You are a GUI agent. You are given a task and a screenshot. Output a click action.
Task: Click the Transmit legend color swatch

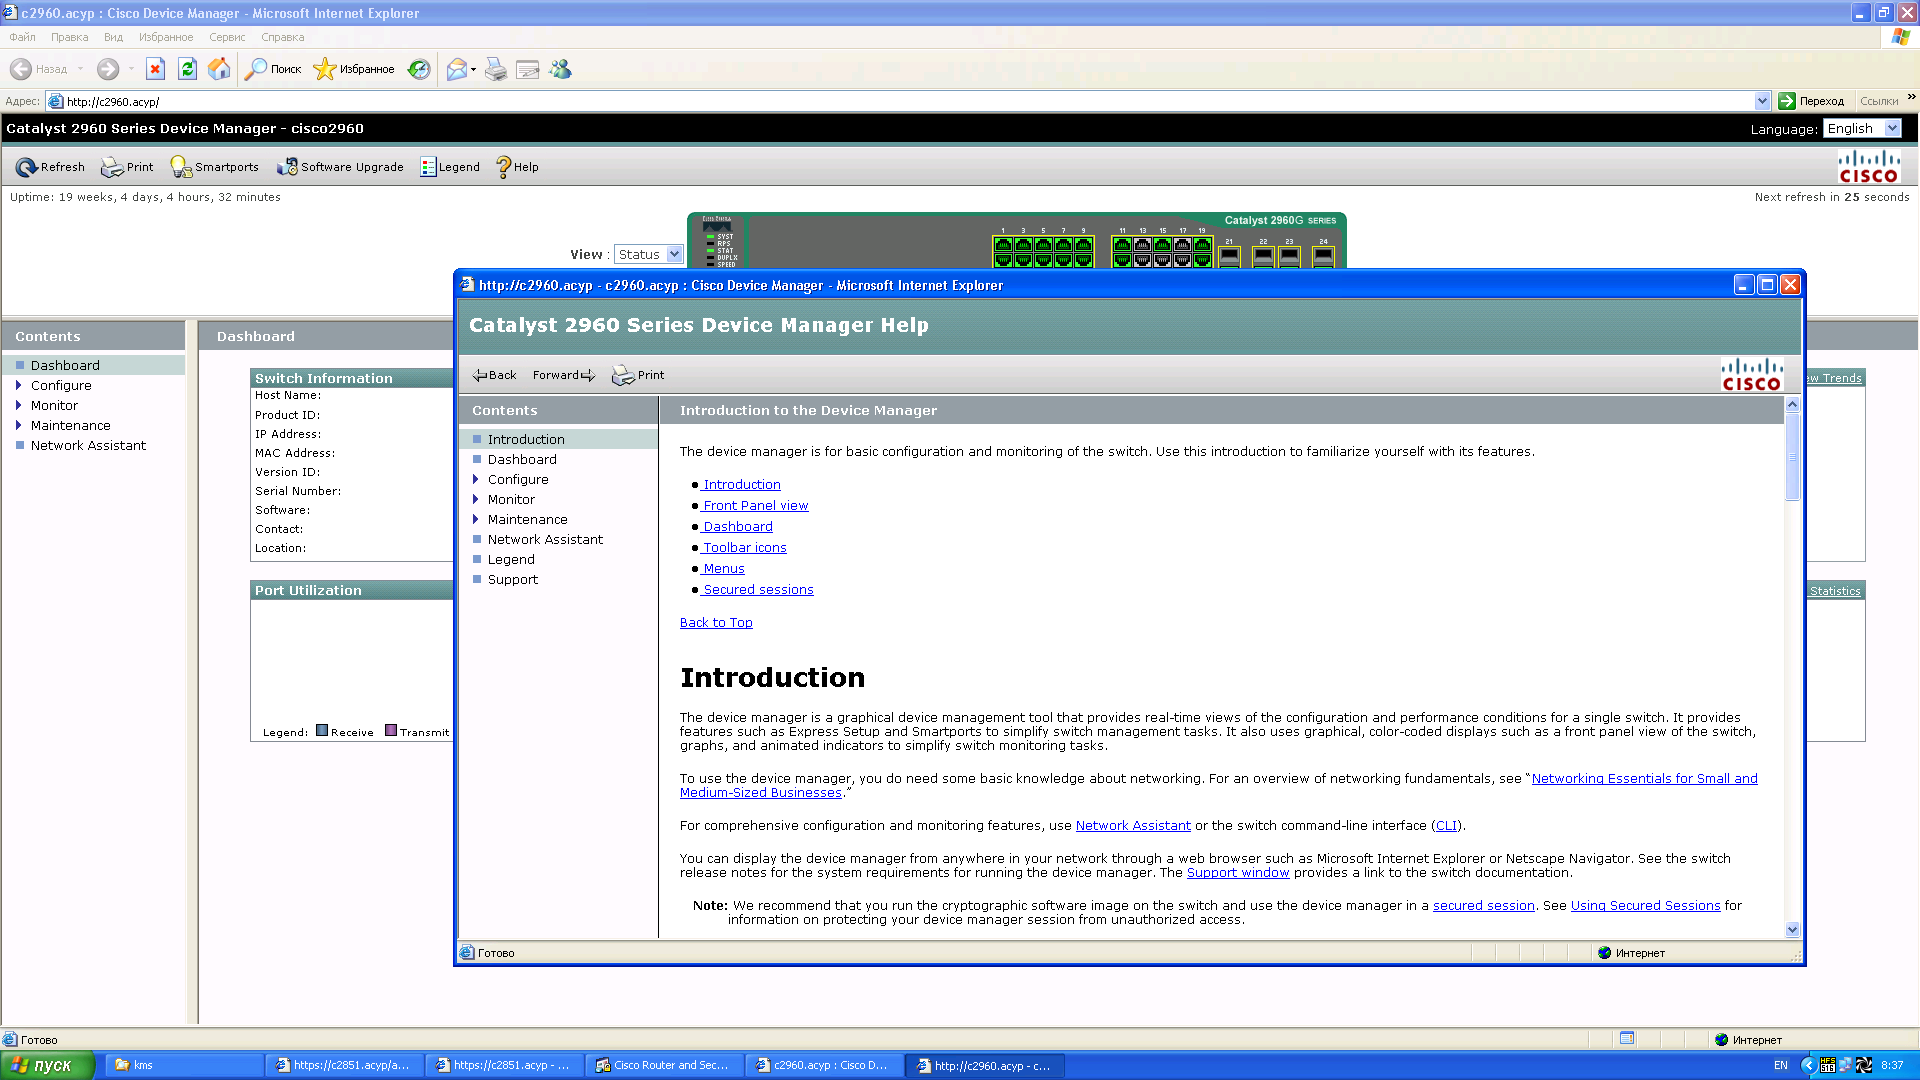[x=391, y=730]
